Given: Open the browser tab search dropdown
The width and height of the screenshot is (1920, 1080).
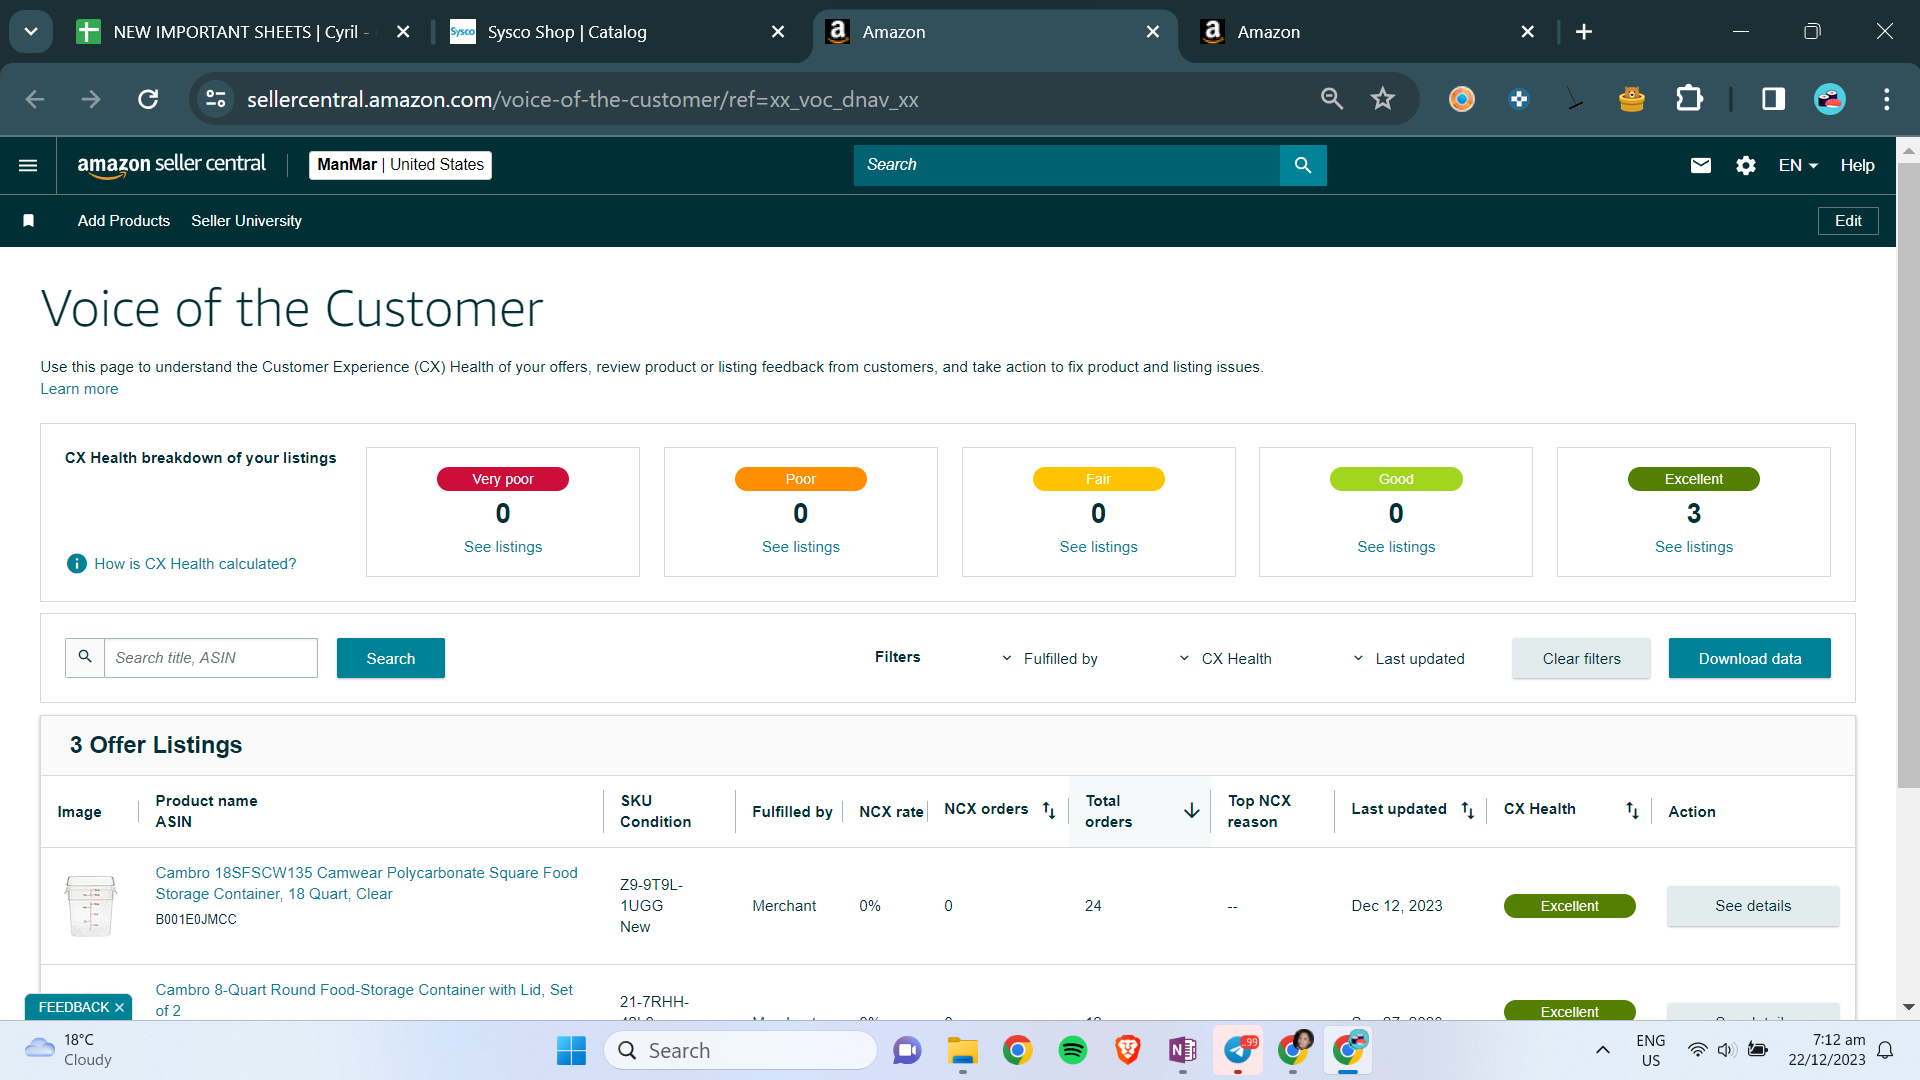Looking at the screenshot, I should click(x=31, y=32).
